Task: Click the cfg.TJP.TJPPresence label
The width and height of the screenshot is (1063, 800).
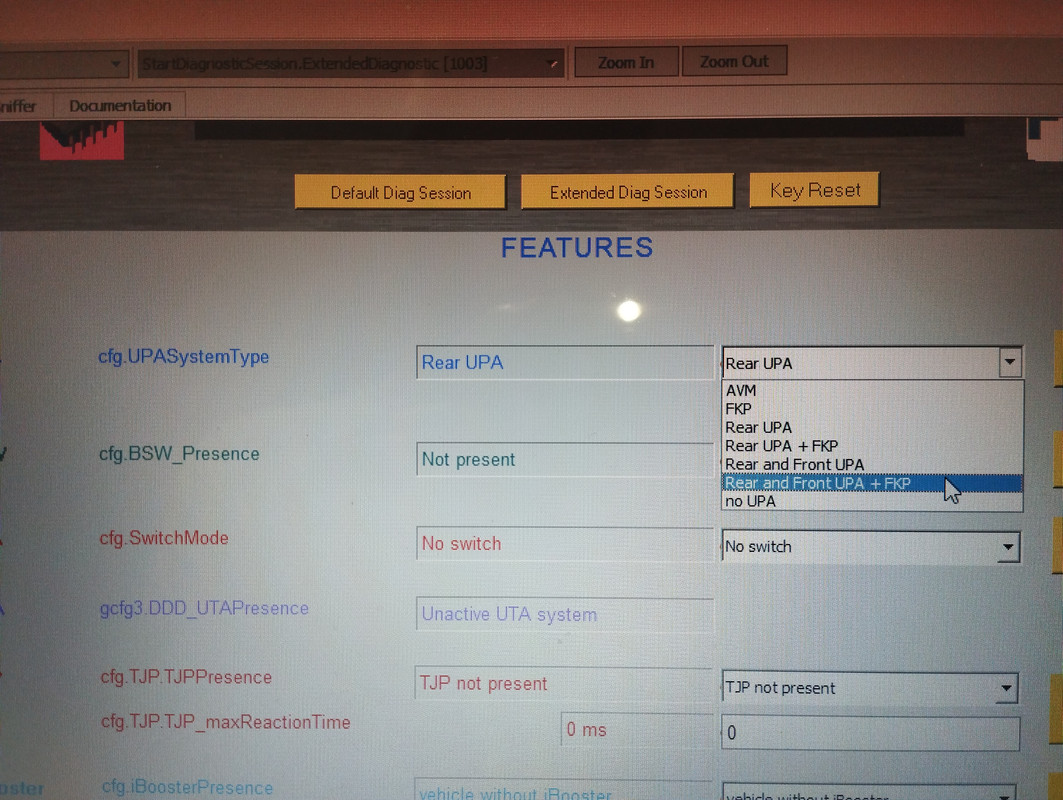Action: pos(186,677)
